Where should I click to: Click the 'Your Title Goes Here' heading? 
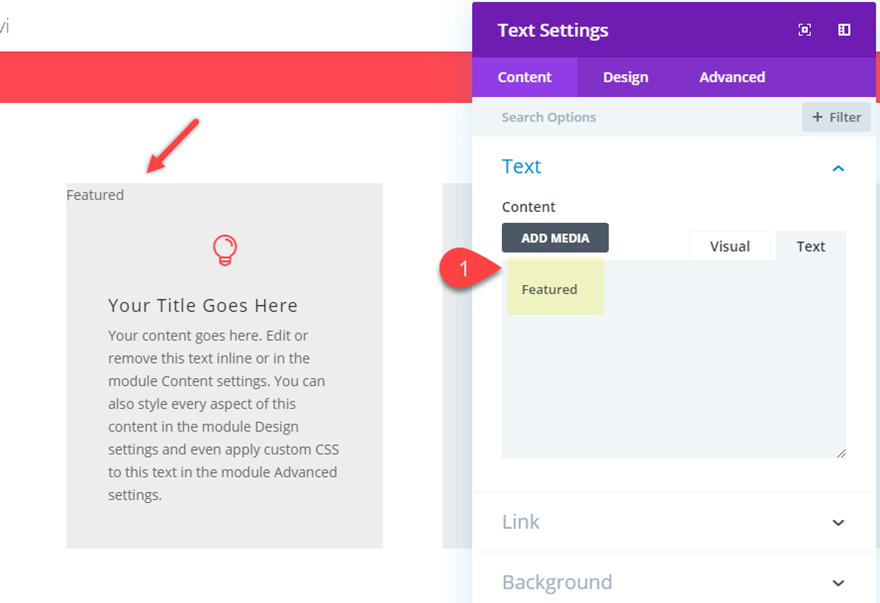[x=203, y=306]
